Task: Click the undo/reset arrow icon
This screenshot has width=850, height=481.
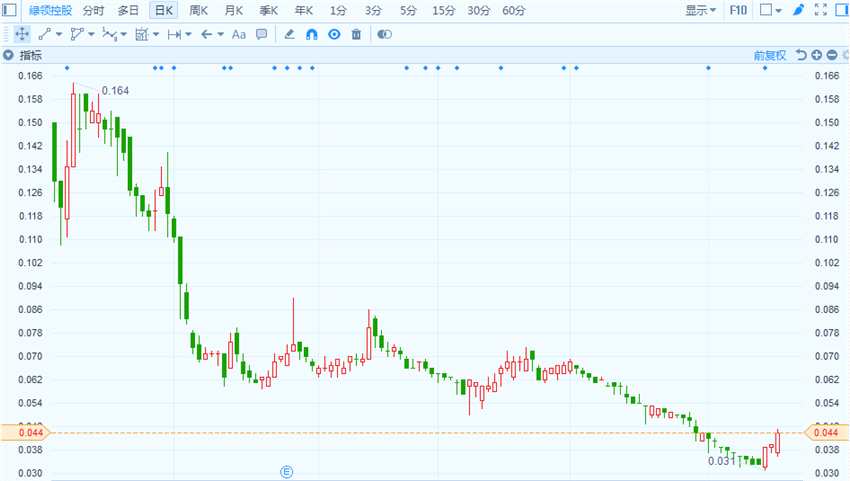Action: (801, 55)
